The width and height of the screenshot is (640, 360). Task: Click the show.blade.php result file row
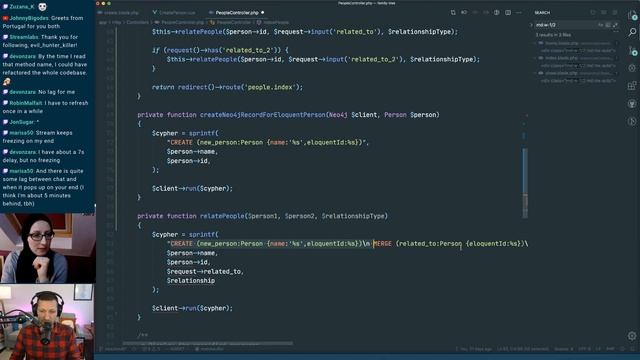pyautogui.click(x=576, y=73)
